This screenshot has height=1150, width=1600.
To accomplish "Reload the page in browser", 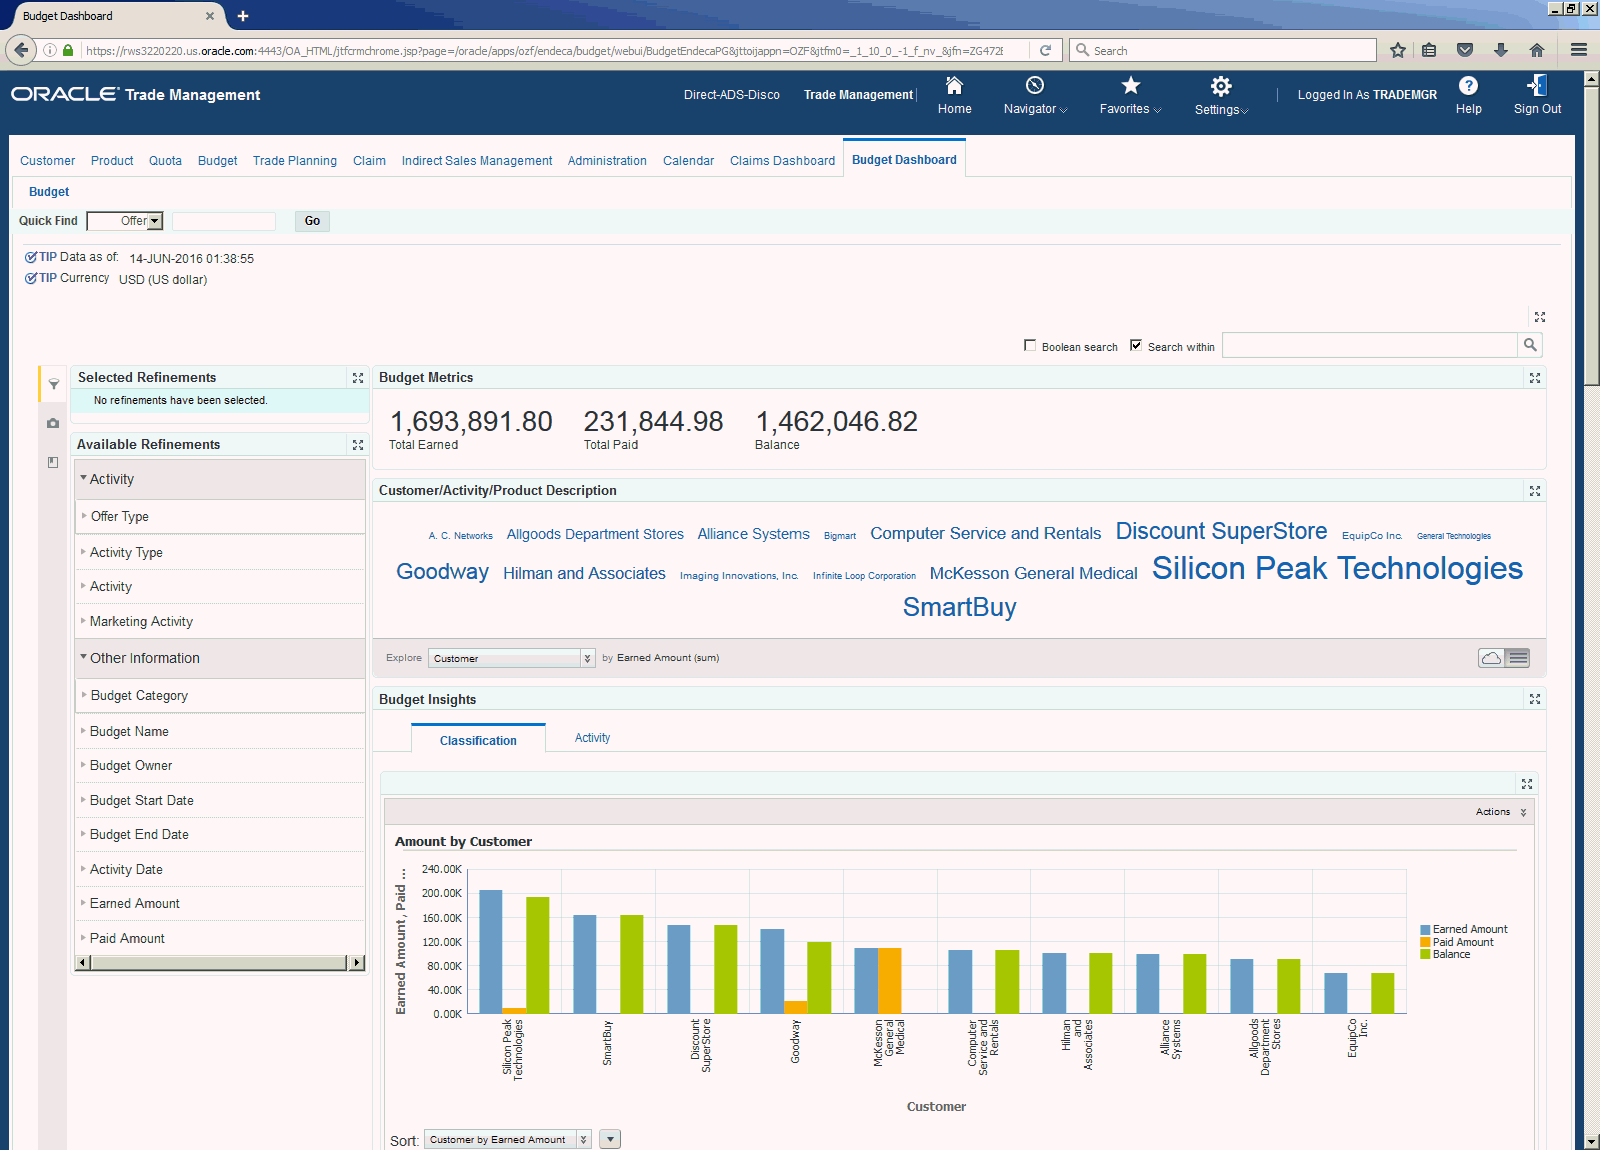I will coord(1045,50).
